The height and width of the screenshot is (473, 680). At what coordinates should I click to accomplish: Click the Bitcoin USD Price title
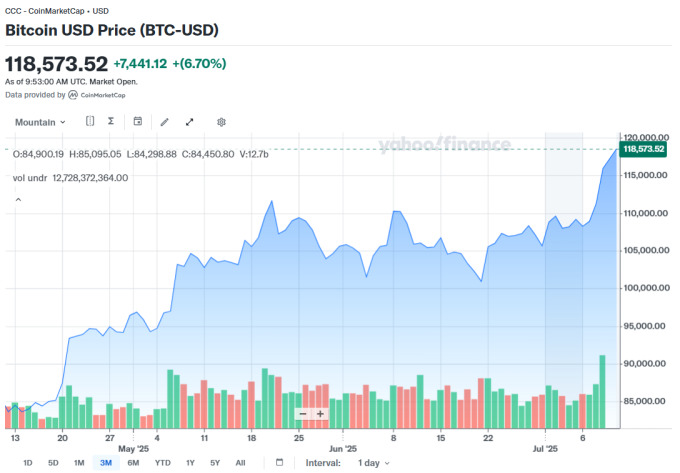112,30
